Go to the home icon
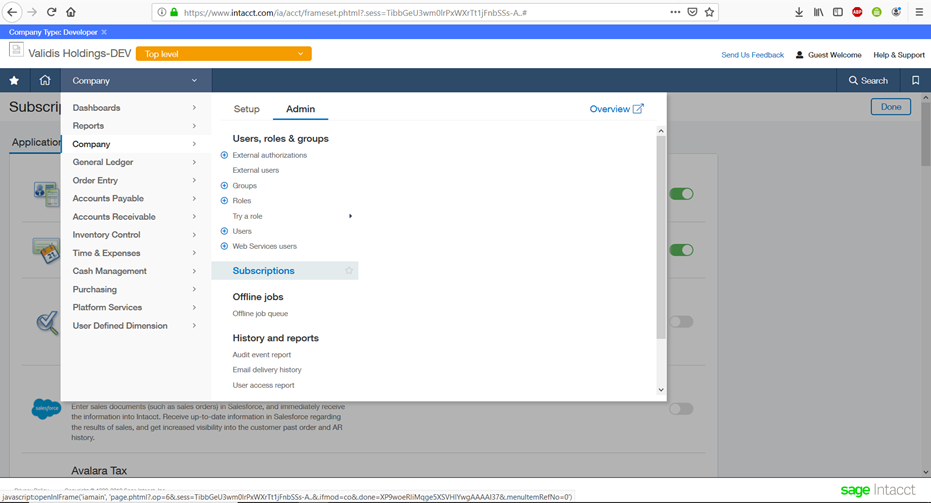This screenshot has height=503, width=931. [x=45, y=80]
